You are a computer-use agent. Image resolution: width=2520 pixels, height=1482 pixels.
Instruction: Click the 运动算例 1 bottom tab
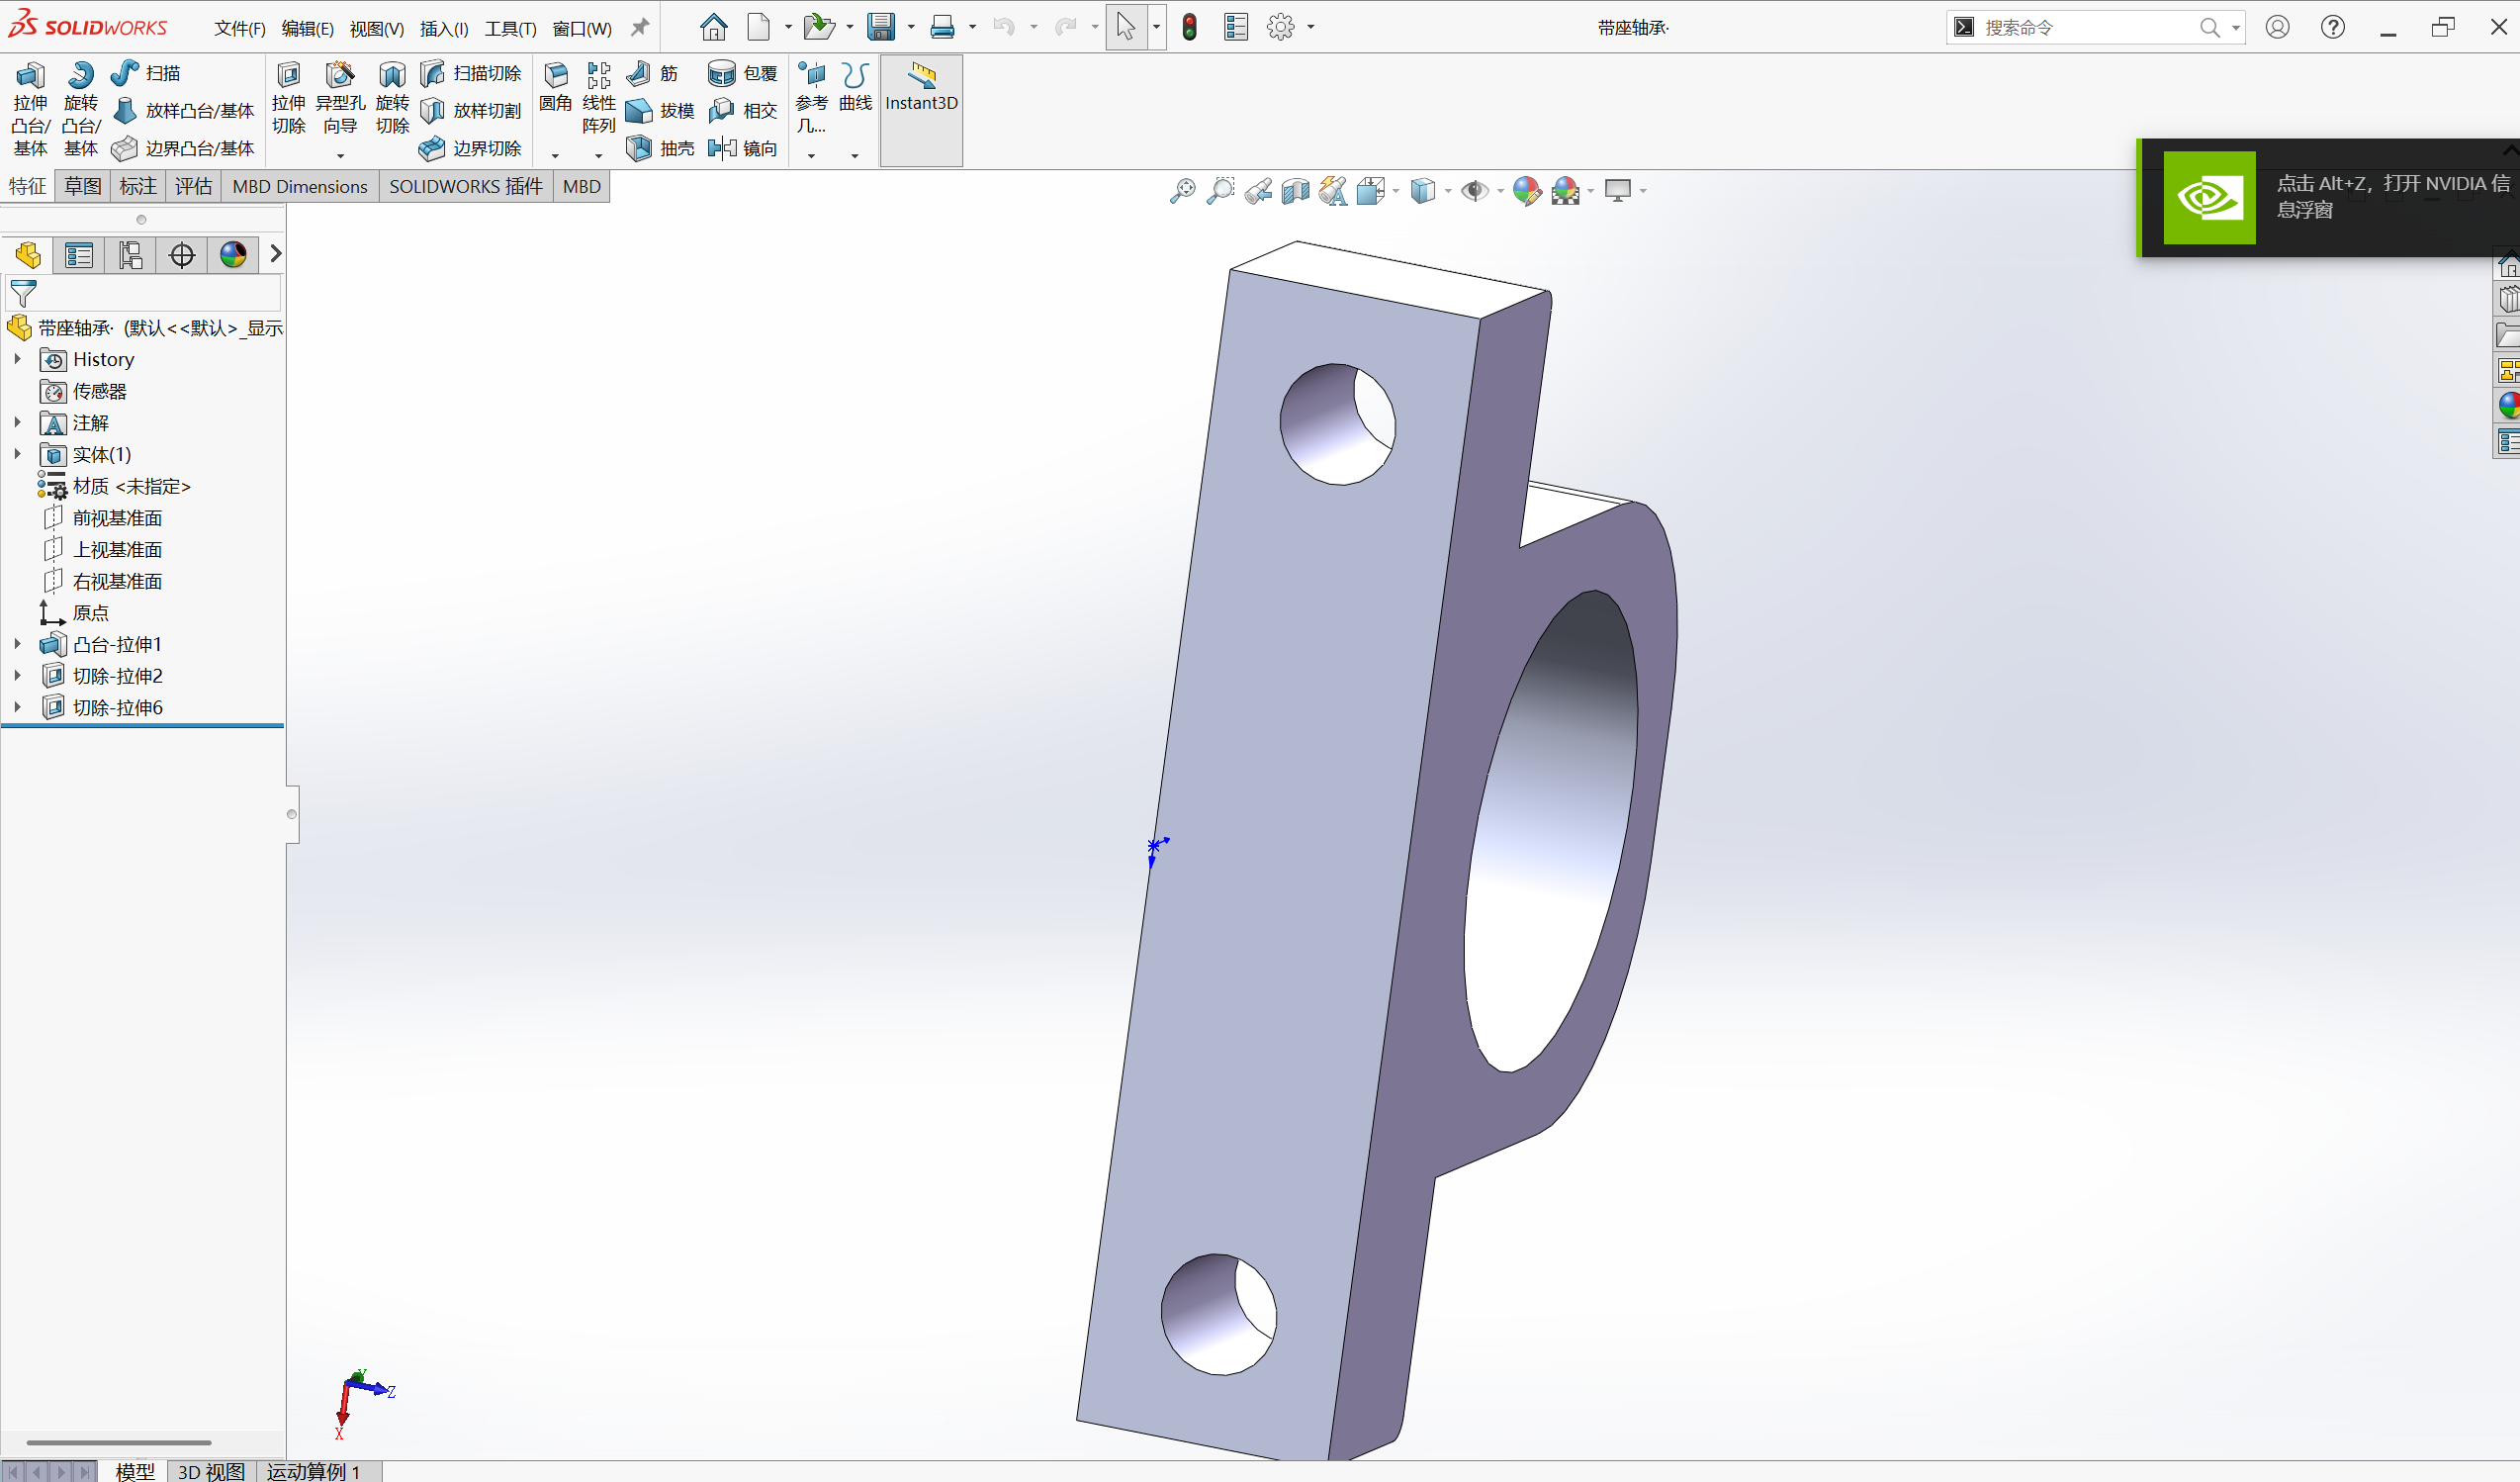[313, 1471]
